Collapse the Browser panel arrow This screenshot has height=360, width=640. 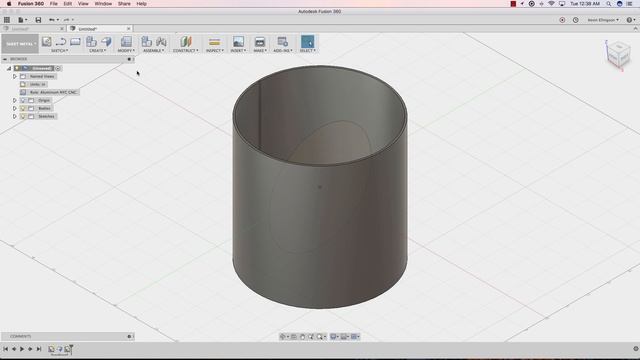pos(5,59)
